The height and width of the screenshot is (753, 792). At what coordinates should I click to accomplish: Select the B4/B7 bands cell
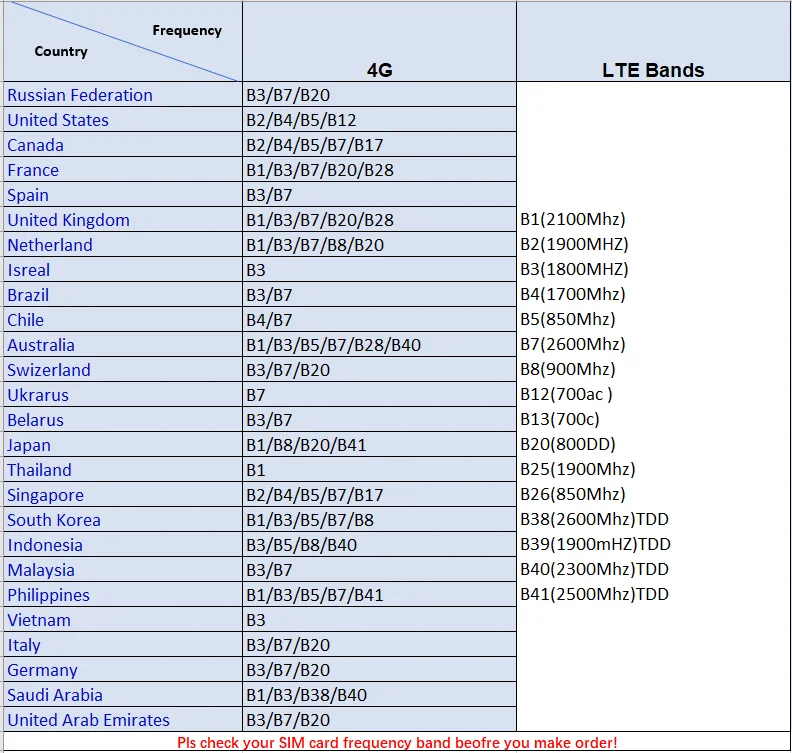point(379,320)
